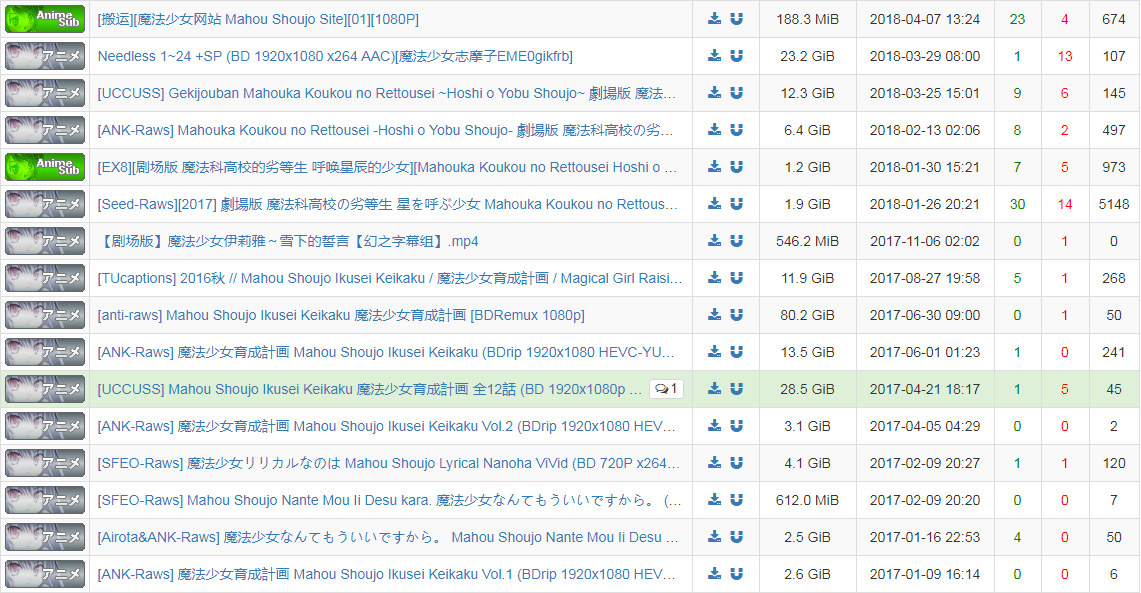Download torrent for Lyrical Nanoha ViVid row
The image size is (1141, 593).
pyautogui.click(x=715, y=463)
